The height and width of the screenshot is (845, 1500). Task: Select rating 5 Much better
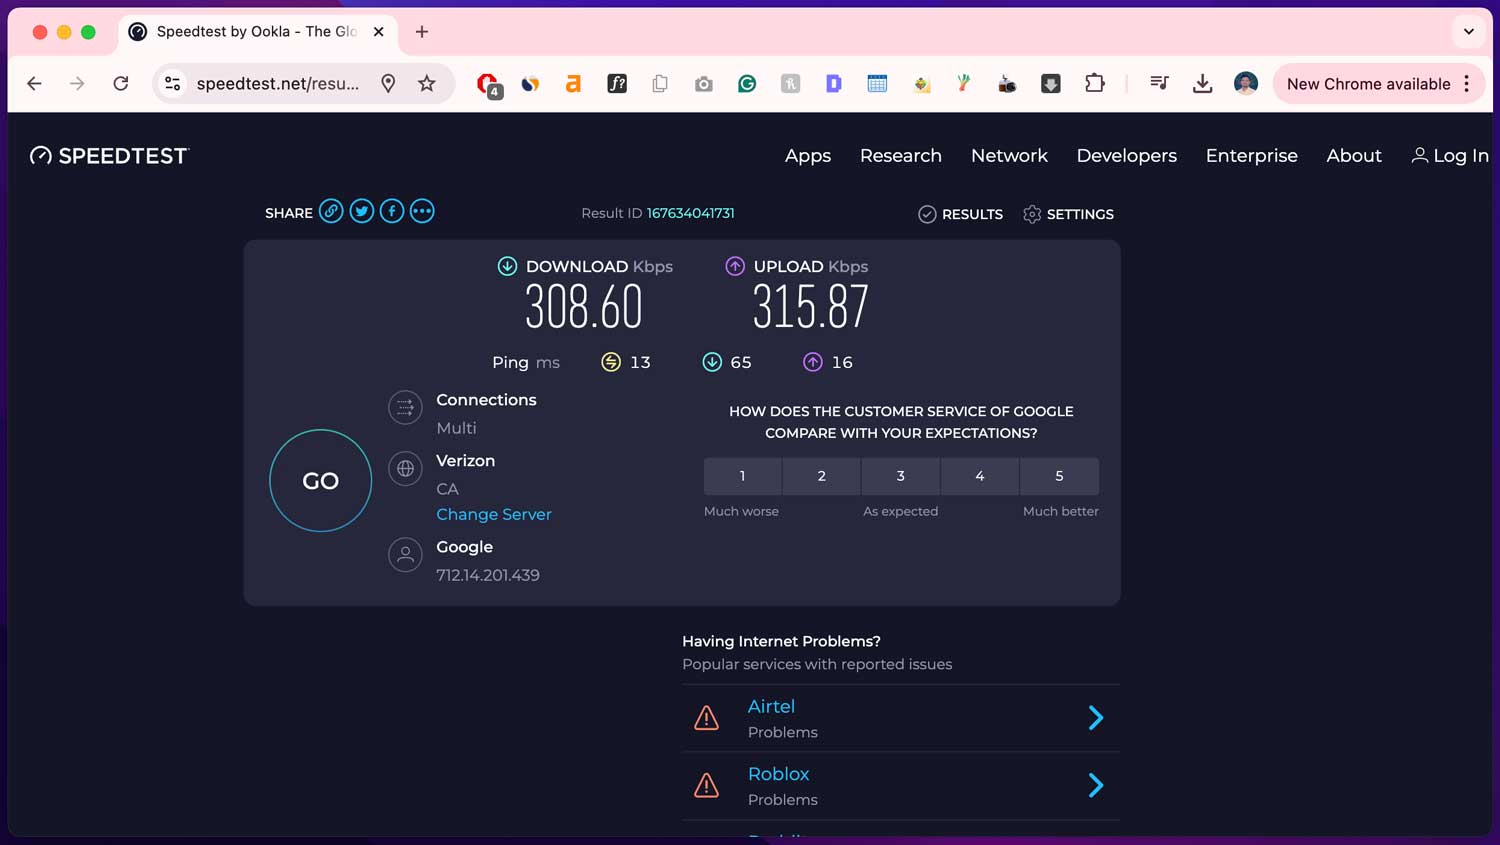pyautogui.click(x=1059, y=476)
